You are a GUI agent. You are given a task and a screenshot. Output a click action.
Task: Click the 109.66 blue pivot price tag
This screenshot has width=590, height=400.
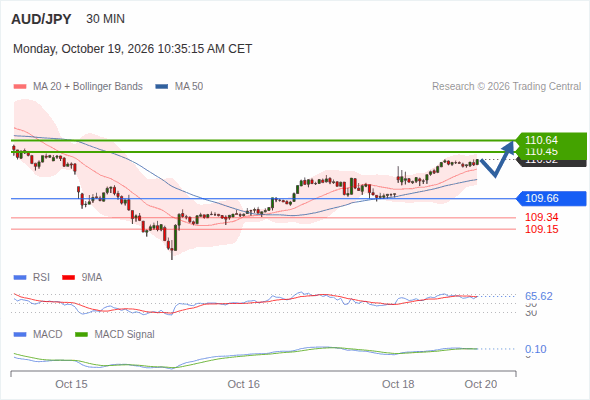[551, 198]
